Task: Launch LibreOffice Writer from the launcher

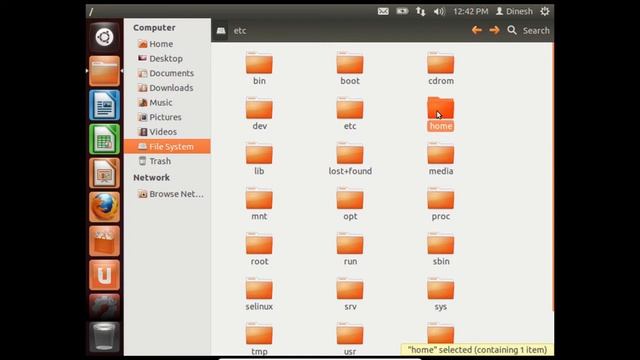Action: [104, 105]
